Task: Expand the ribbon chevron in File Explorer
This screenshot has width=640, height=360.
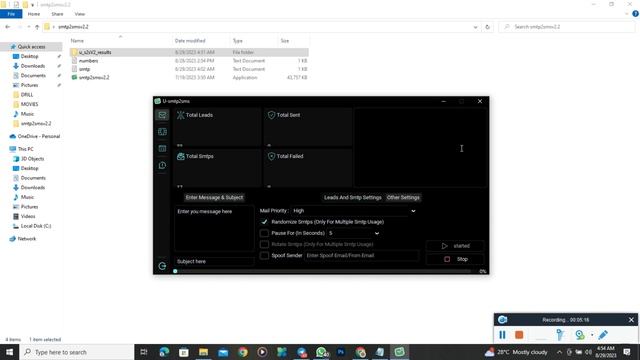Action: pos(627,14)
